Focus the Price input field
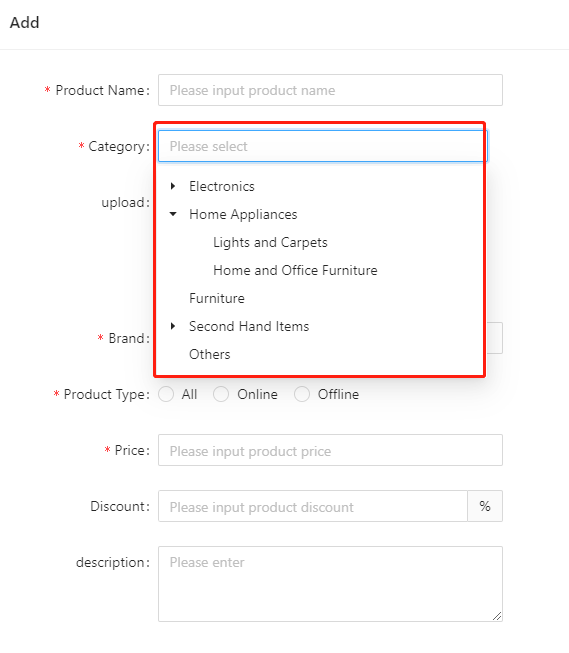Screen dimensions: 569x653 pos(330,450)
